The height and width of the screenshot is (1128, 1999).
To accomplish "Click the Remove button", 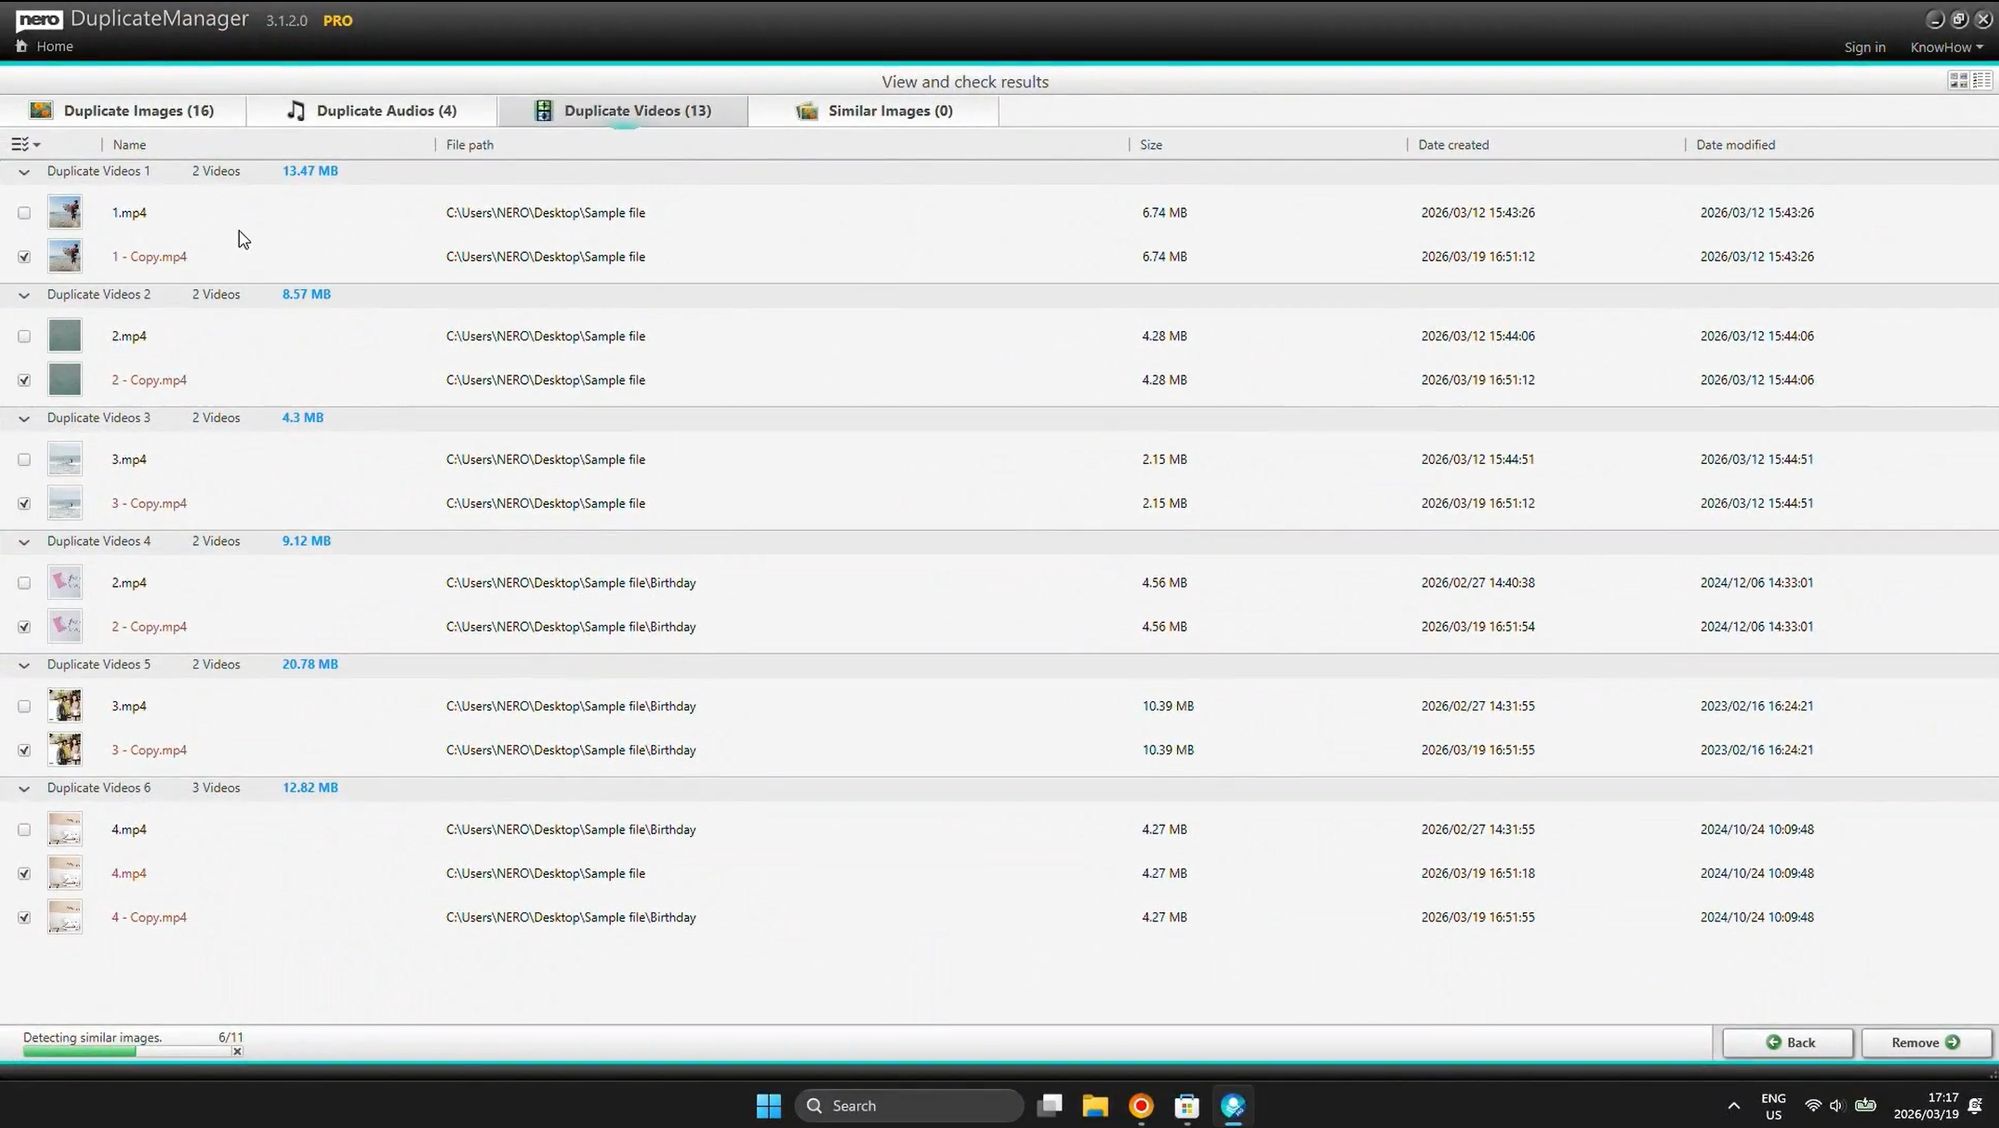I will (x=1925, y=1042).
